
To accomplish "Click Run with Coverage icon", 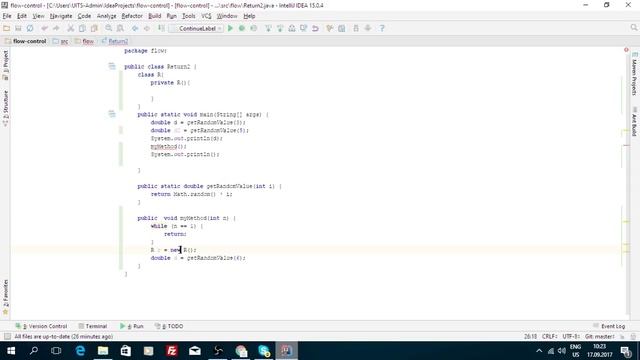I will (253, 28).
